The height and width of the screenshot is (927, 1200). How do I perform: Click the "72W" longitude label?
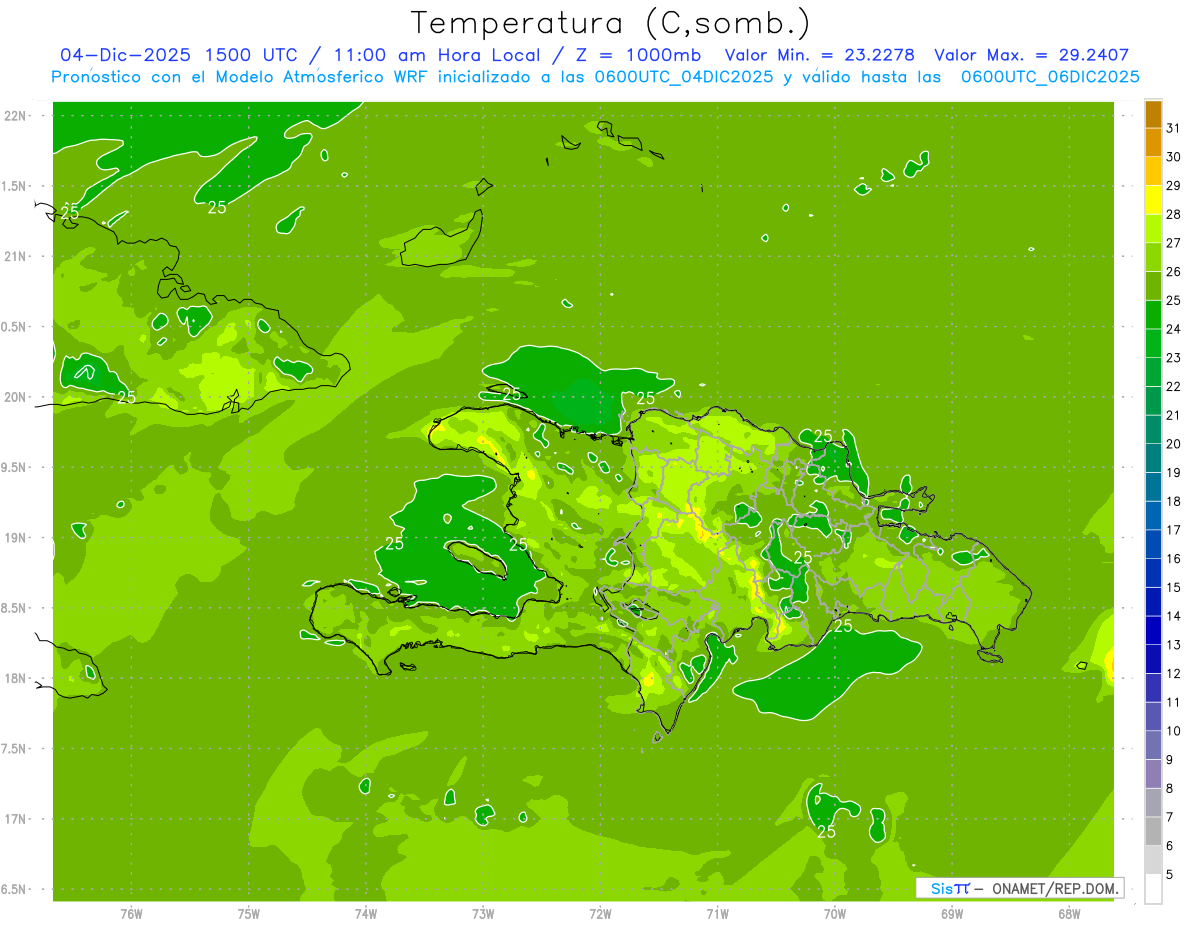(x=601, y=914)
